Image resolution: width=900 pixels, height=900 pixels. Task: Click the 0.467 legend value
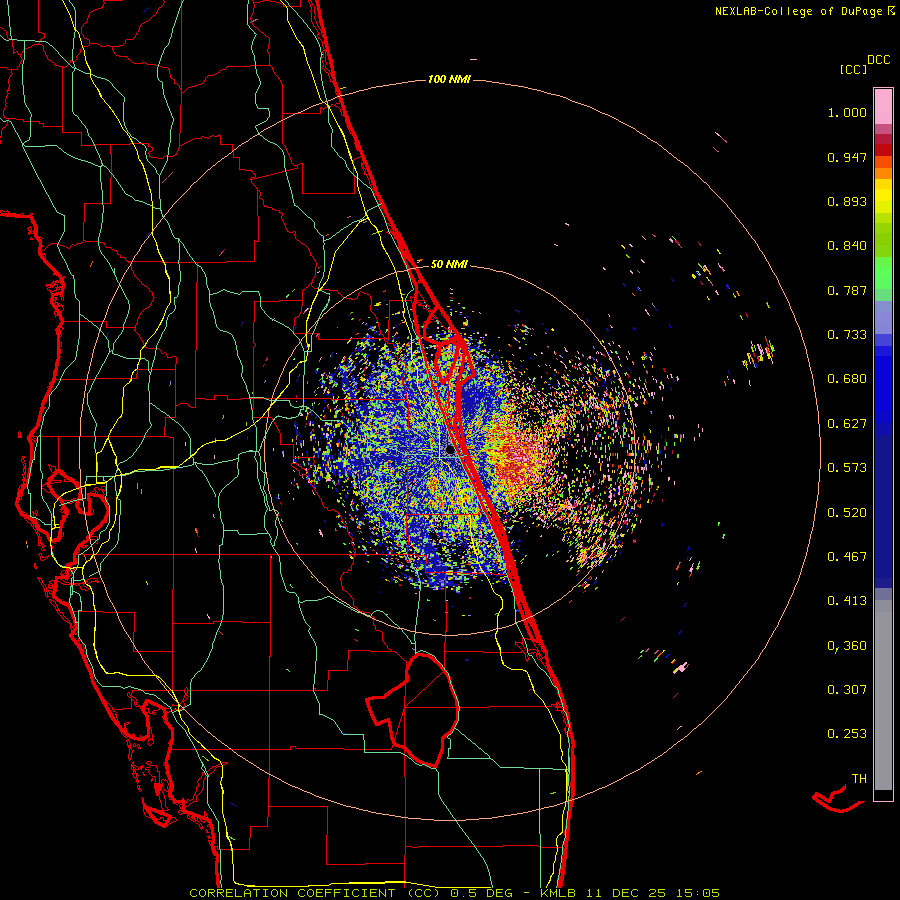847,557
